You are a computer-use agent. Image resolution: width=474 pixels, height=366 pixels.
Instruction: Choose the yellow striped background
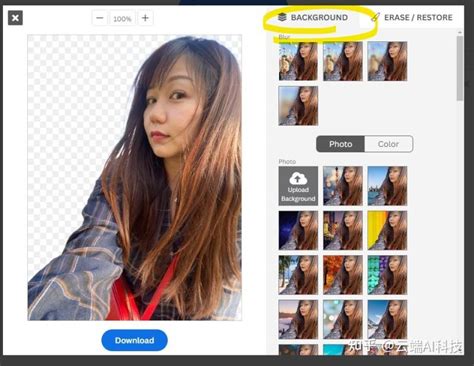pyautogui.click(x=387, y=230)
